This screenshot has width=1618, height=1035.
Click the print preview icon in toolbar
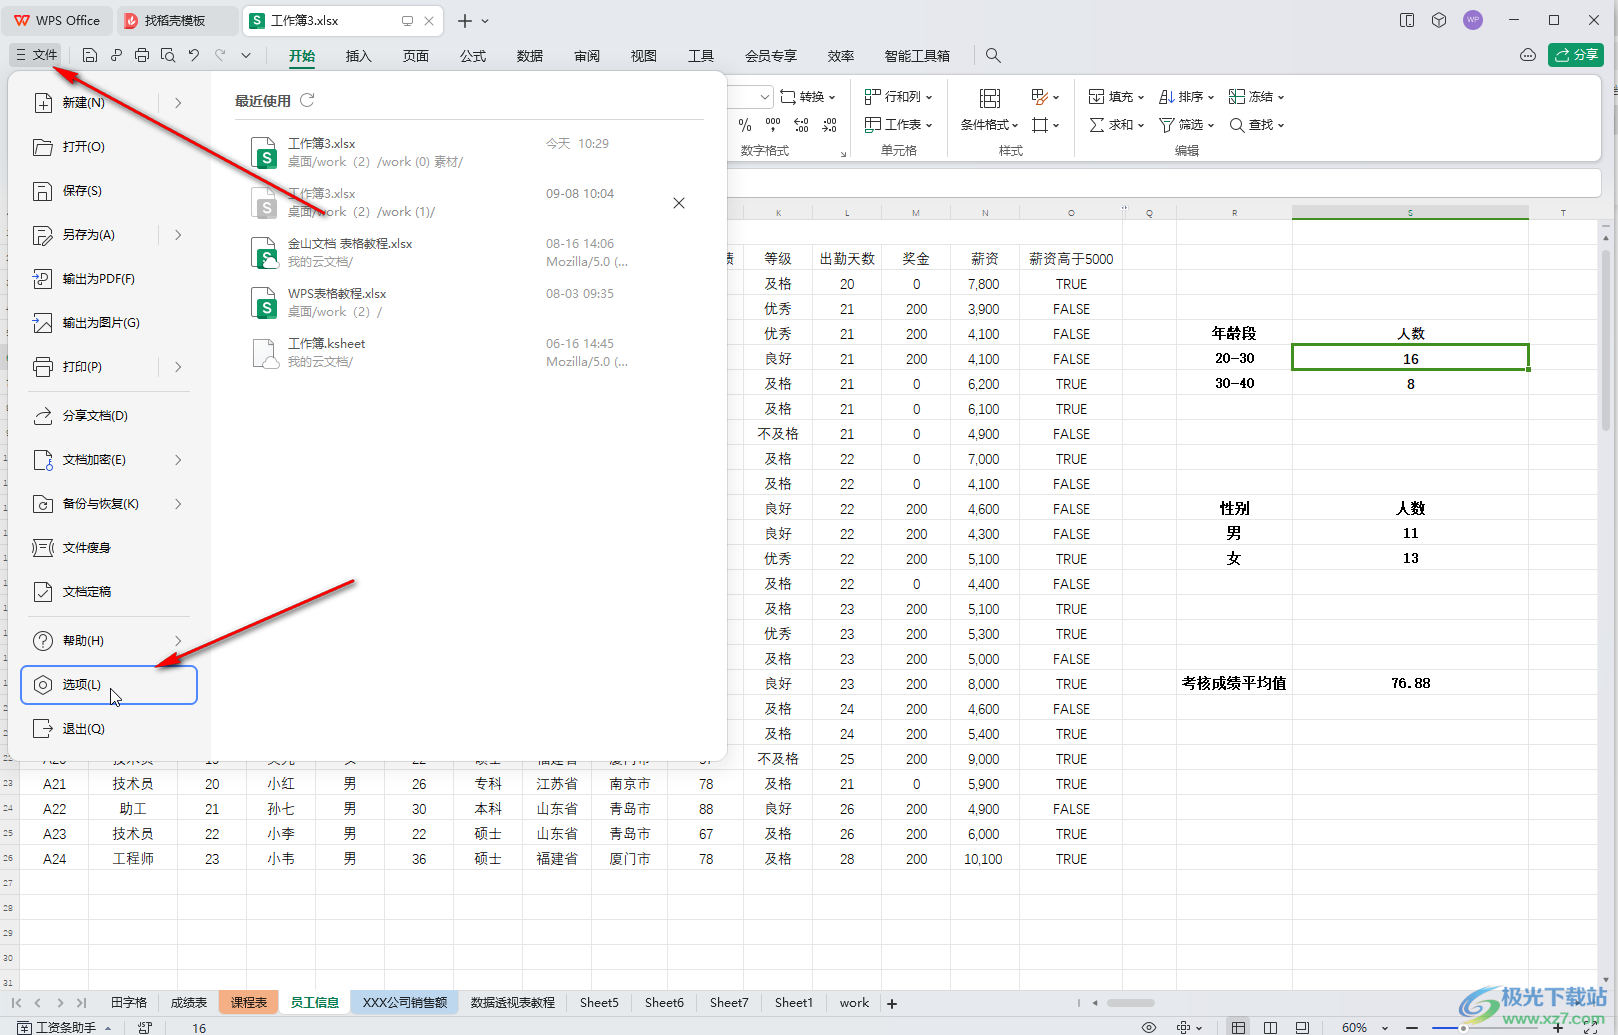click(x=168, y=56)
